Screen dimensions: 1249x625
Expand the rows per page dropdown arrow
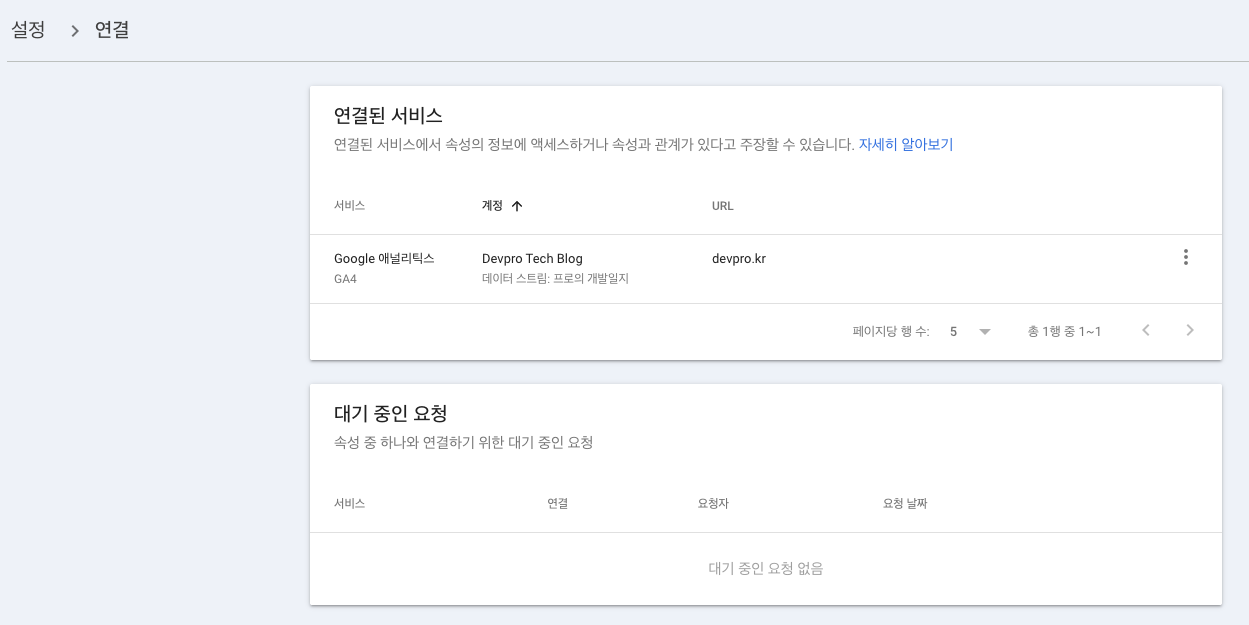985,331
